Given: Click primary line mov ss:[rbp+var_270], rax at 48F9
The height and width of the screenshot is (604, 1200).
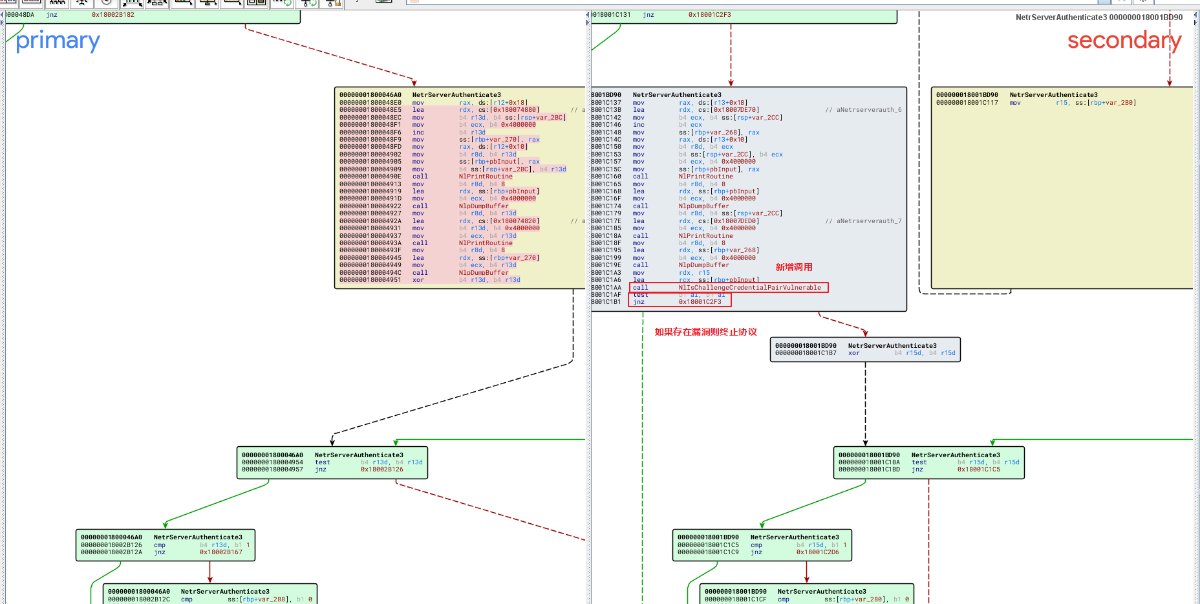Looking at the screenshot, I should point(440,140).
